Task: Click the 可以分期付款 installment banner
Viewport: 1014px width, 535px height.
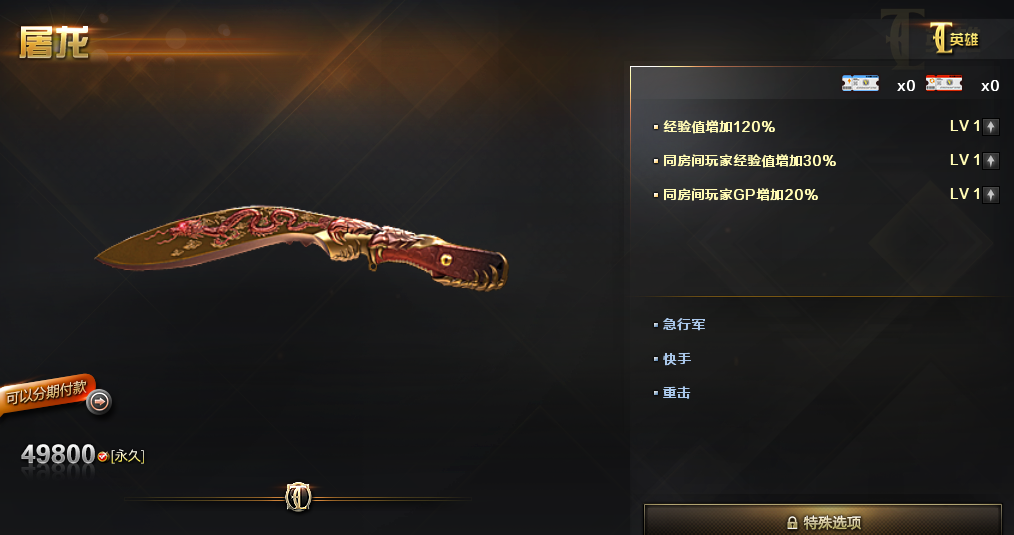Action: click(47, 393)
